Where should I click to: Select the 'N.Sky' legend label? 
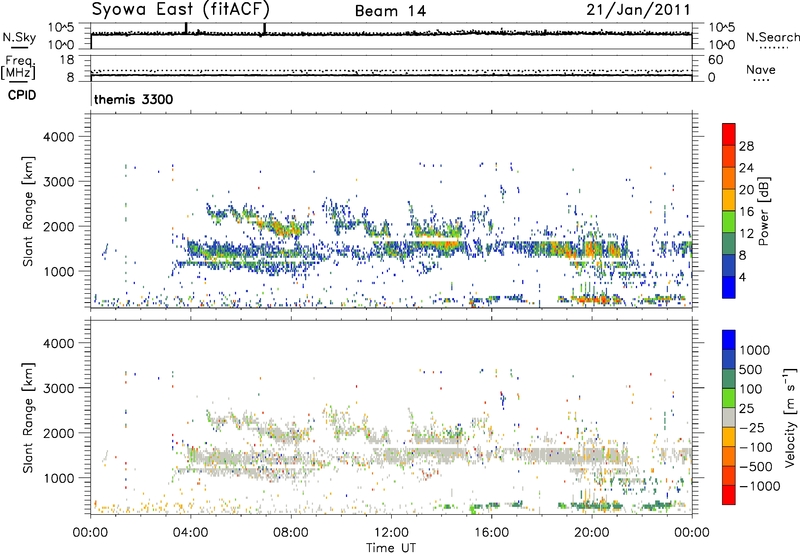click(x=19, y=37)
